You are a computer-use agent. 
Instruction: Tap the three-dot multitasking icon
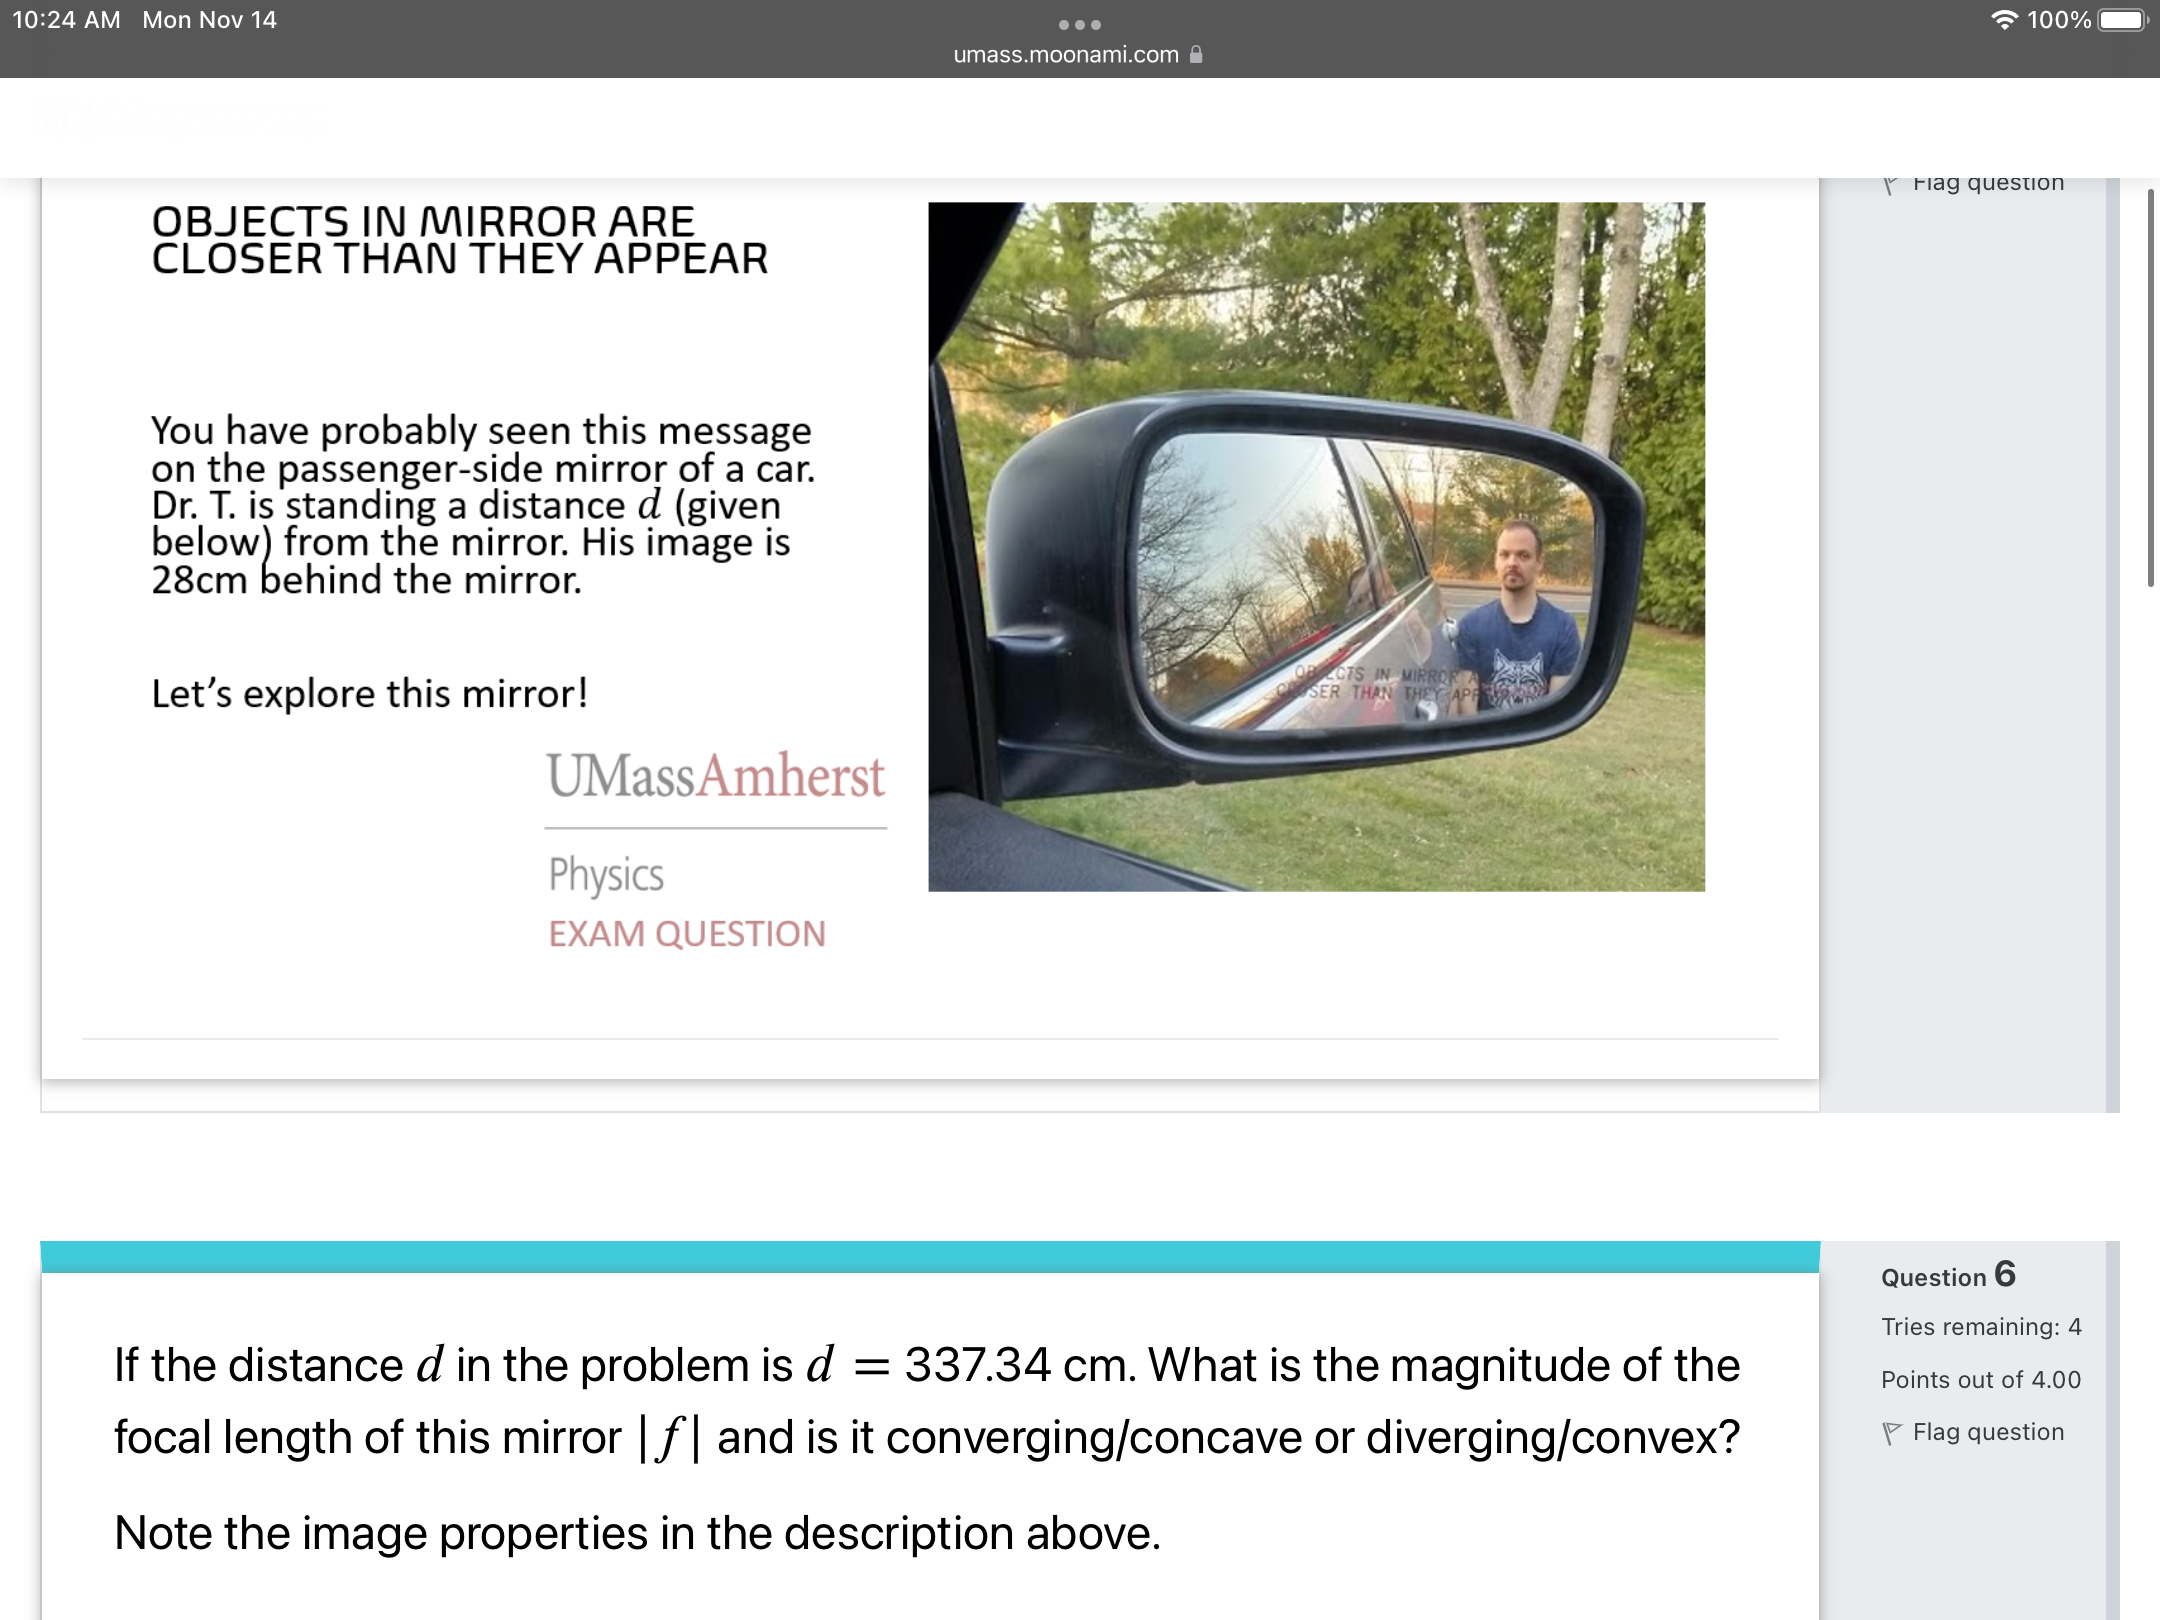pyautogui.click(x=1080, y=24)
